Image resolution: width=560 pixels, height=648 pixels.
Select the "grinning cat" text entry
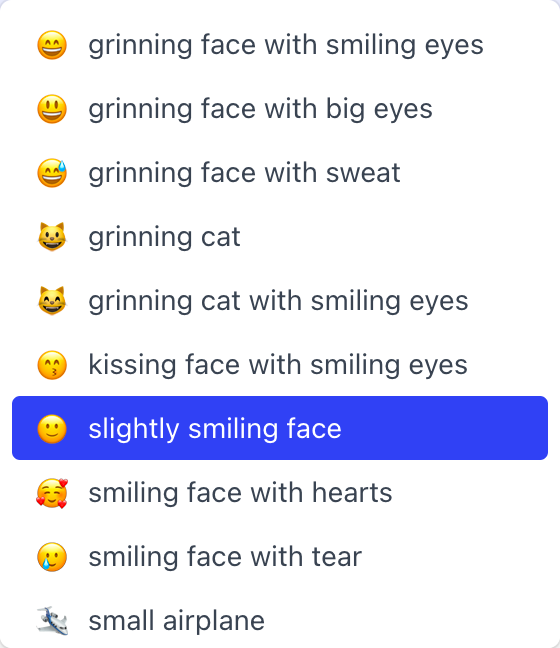[x=164, y=237]
